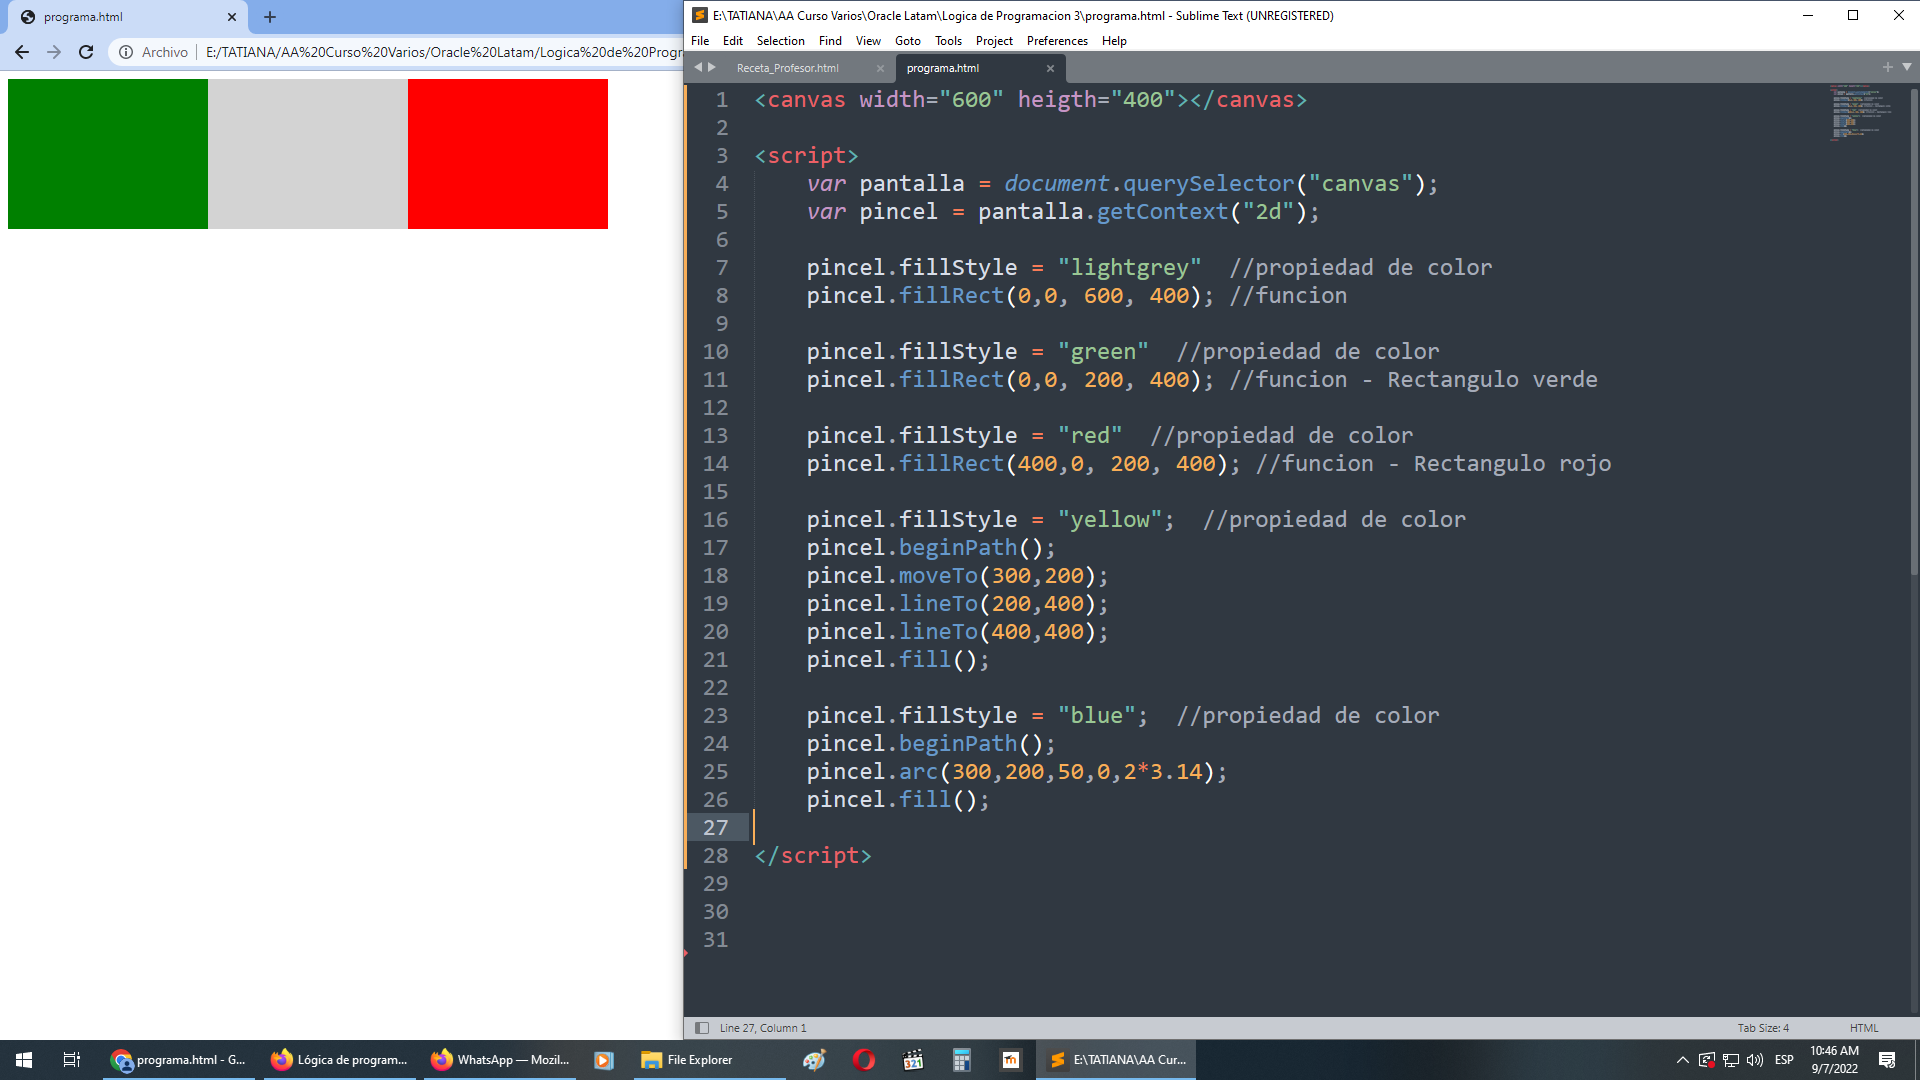Go back in Chrome browser
1920x1080 pixels.
[x=22, y=52]
